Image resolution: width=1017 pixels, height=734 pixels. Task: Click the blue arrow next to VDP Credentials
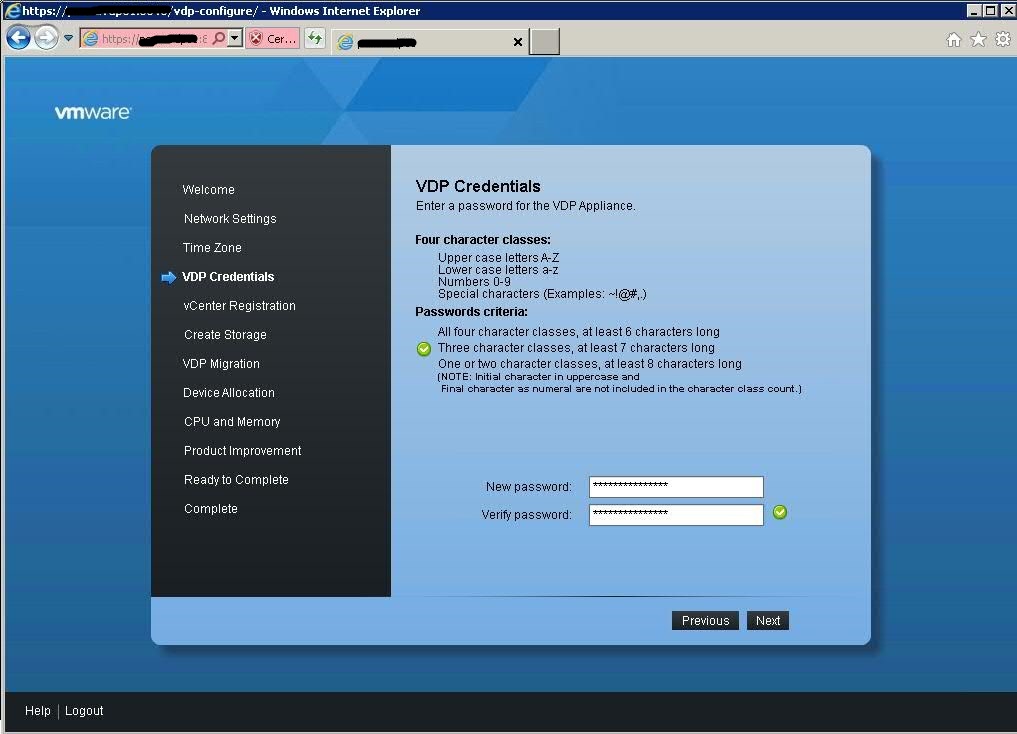tap(169, 278)
